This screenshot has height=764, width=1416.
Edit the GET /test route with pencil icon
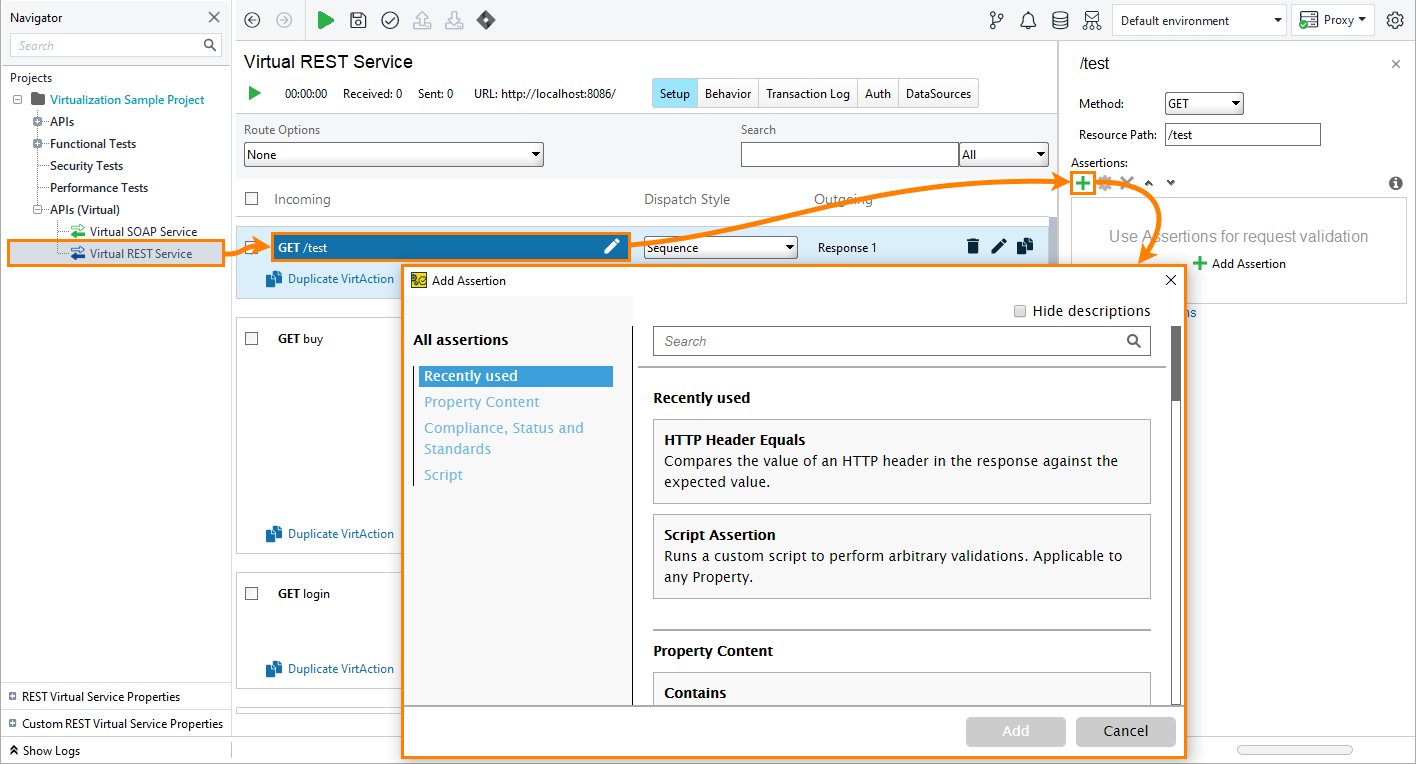(612, 246)
